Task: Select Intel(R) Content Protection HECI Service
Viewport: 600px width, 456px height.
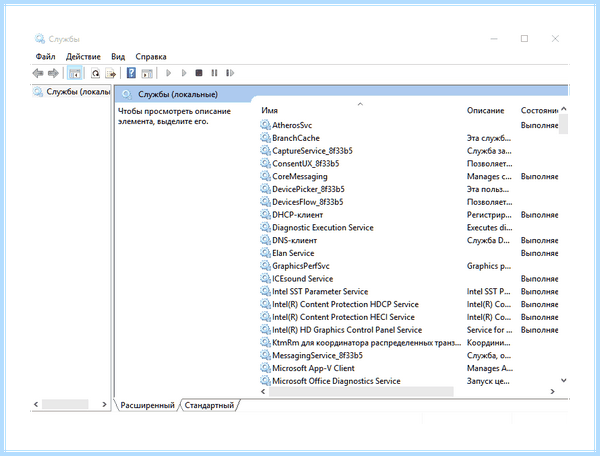Action: coord(409,317)
